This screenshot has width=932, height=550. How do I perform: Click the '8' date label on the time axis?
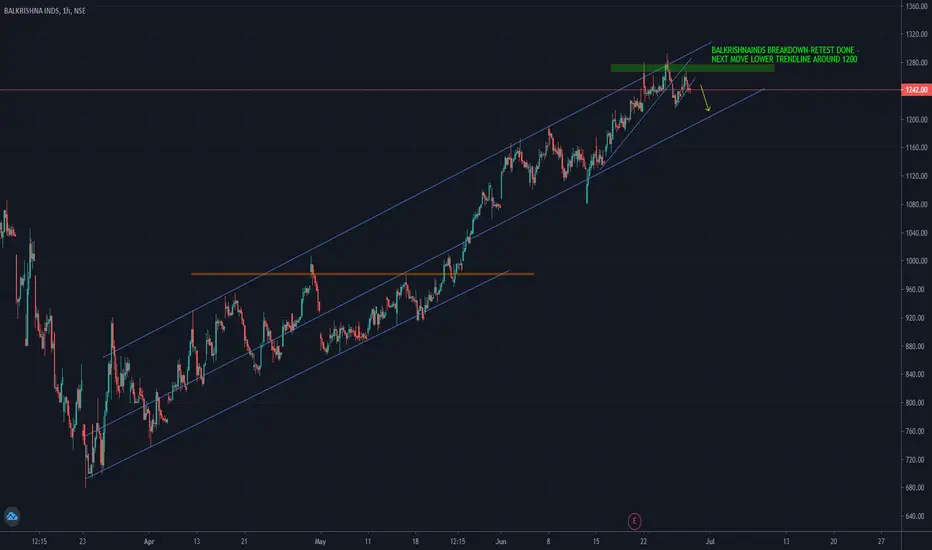(x=548, y=542)
